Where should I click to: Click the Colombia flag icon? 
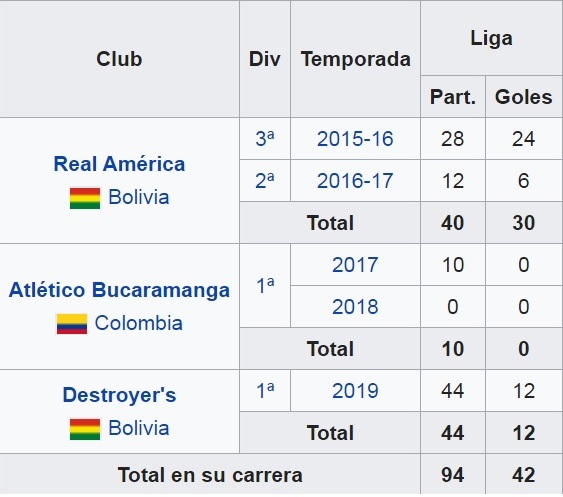(x=72, y=324)
